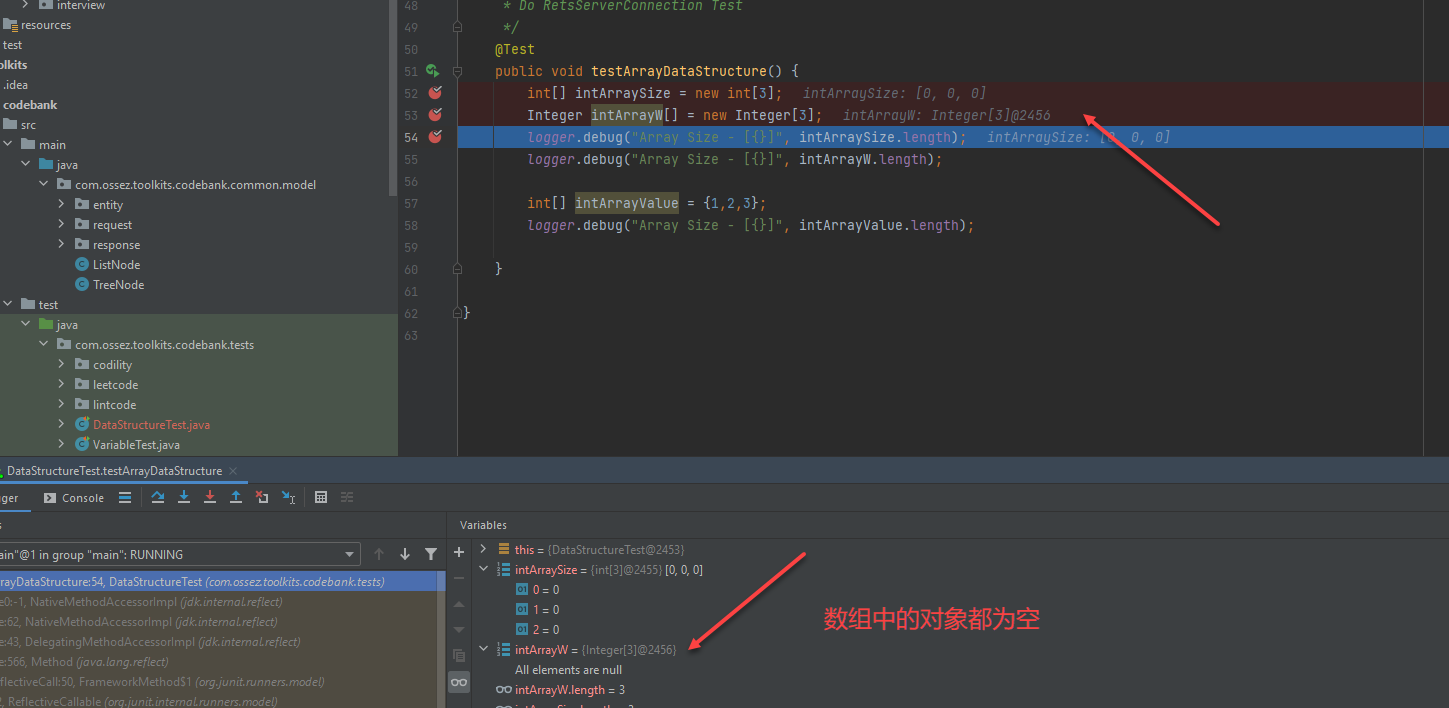Collapse intArrayW variable node
This screenshot has width=1449, height=708.
pyautogui.click(x=484, y=649)
